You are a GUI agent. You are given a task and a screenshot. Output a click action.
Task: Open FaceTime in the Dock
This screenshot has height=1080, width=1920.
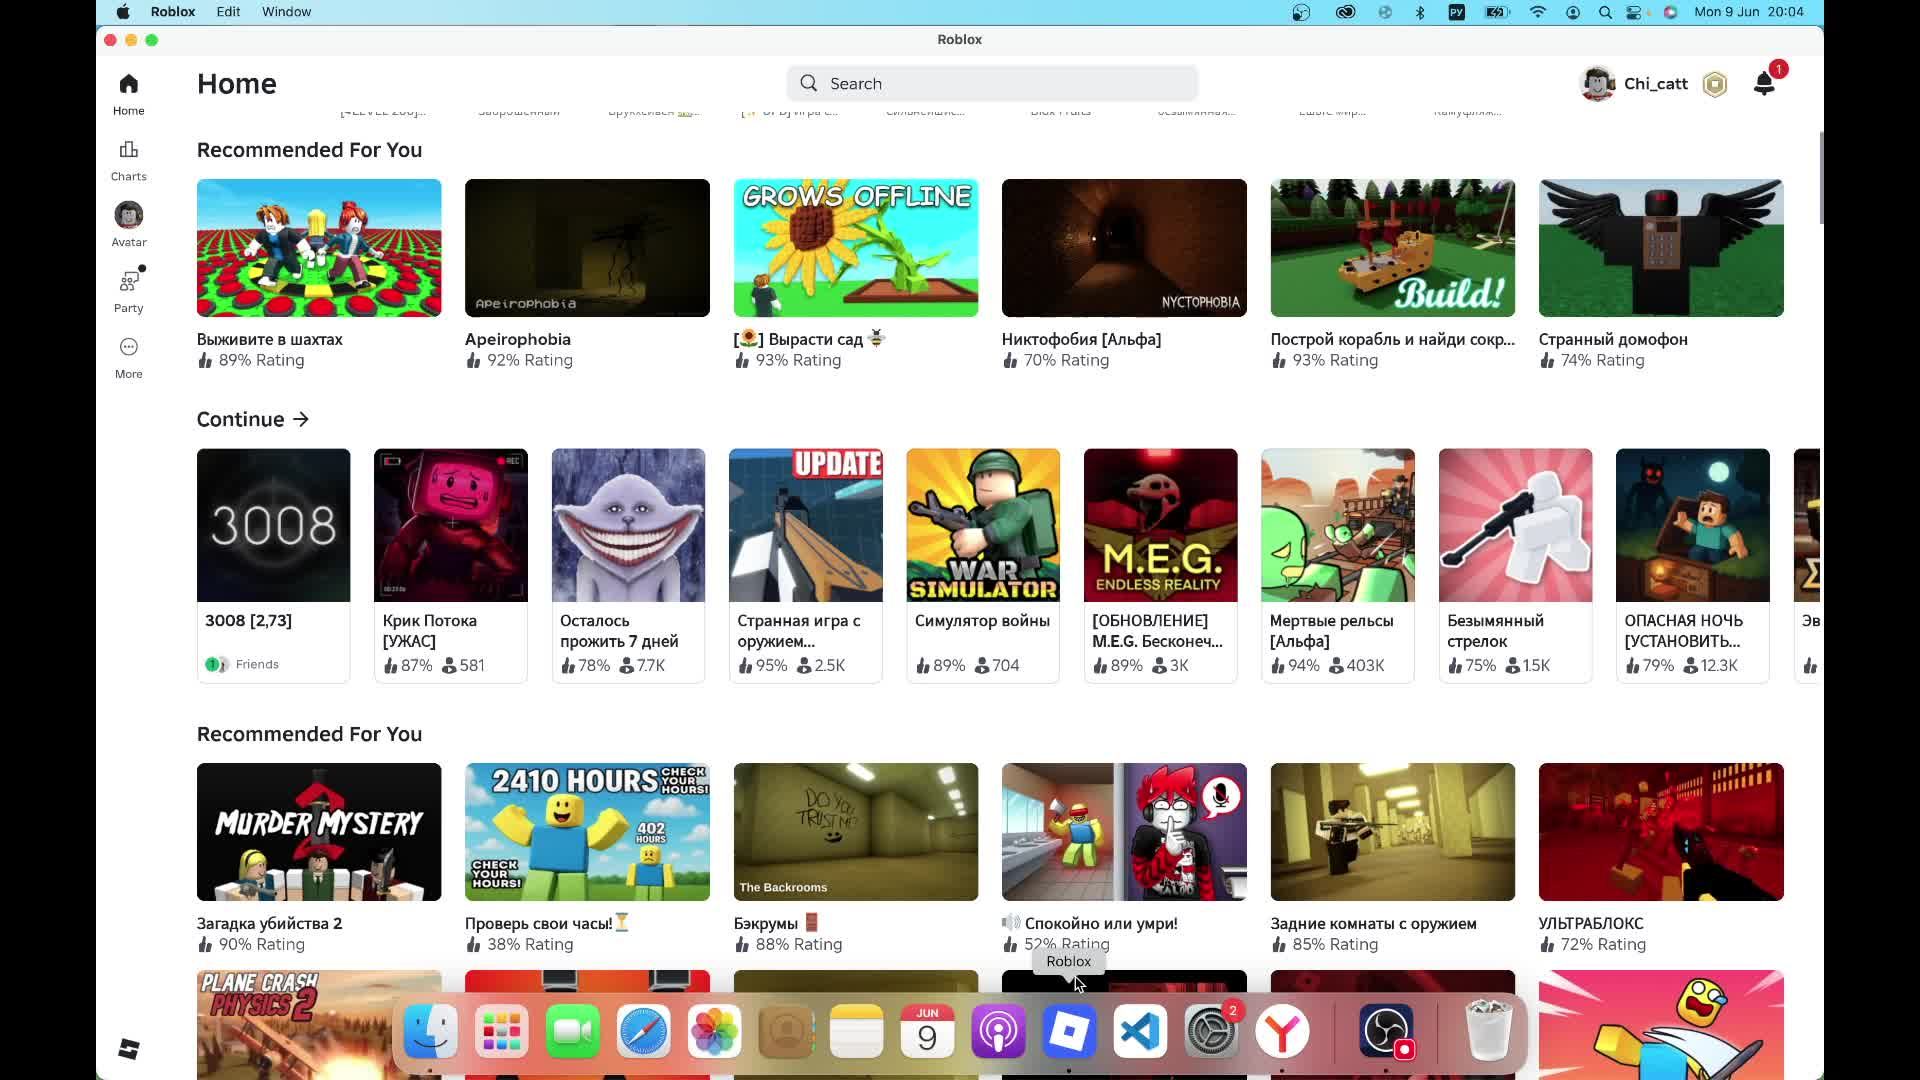(572, 1031)
